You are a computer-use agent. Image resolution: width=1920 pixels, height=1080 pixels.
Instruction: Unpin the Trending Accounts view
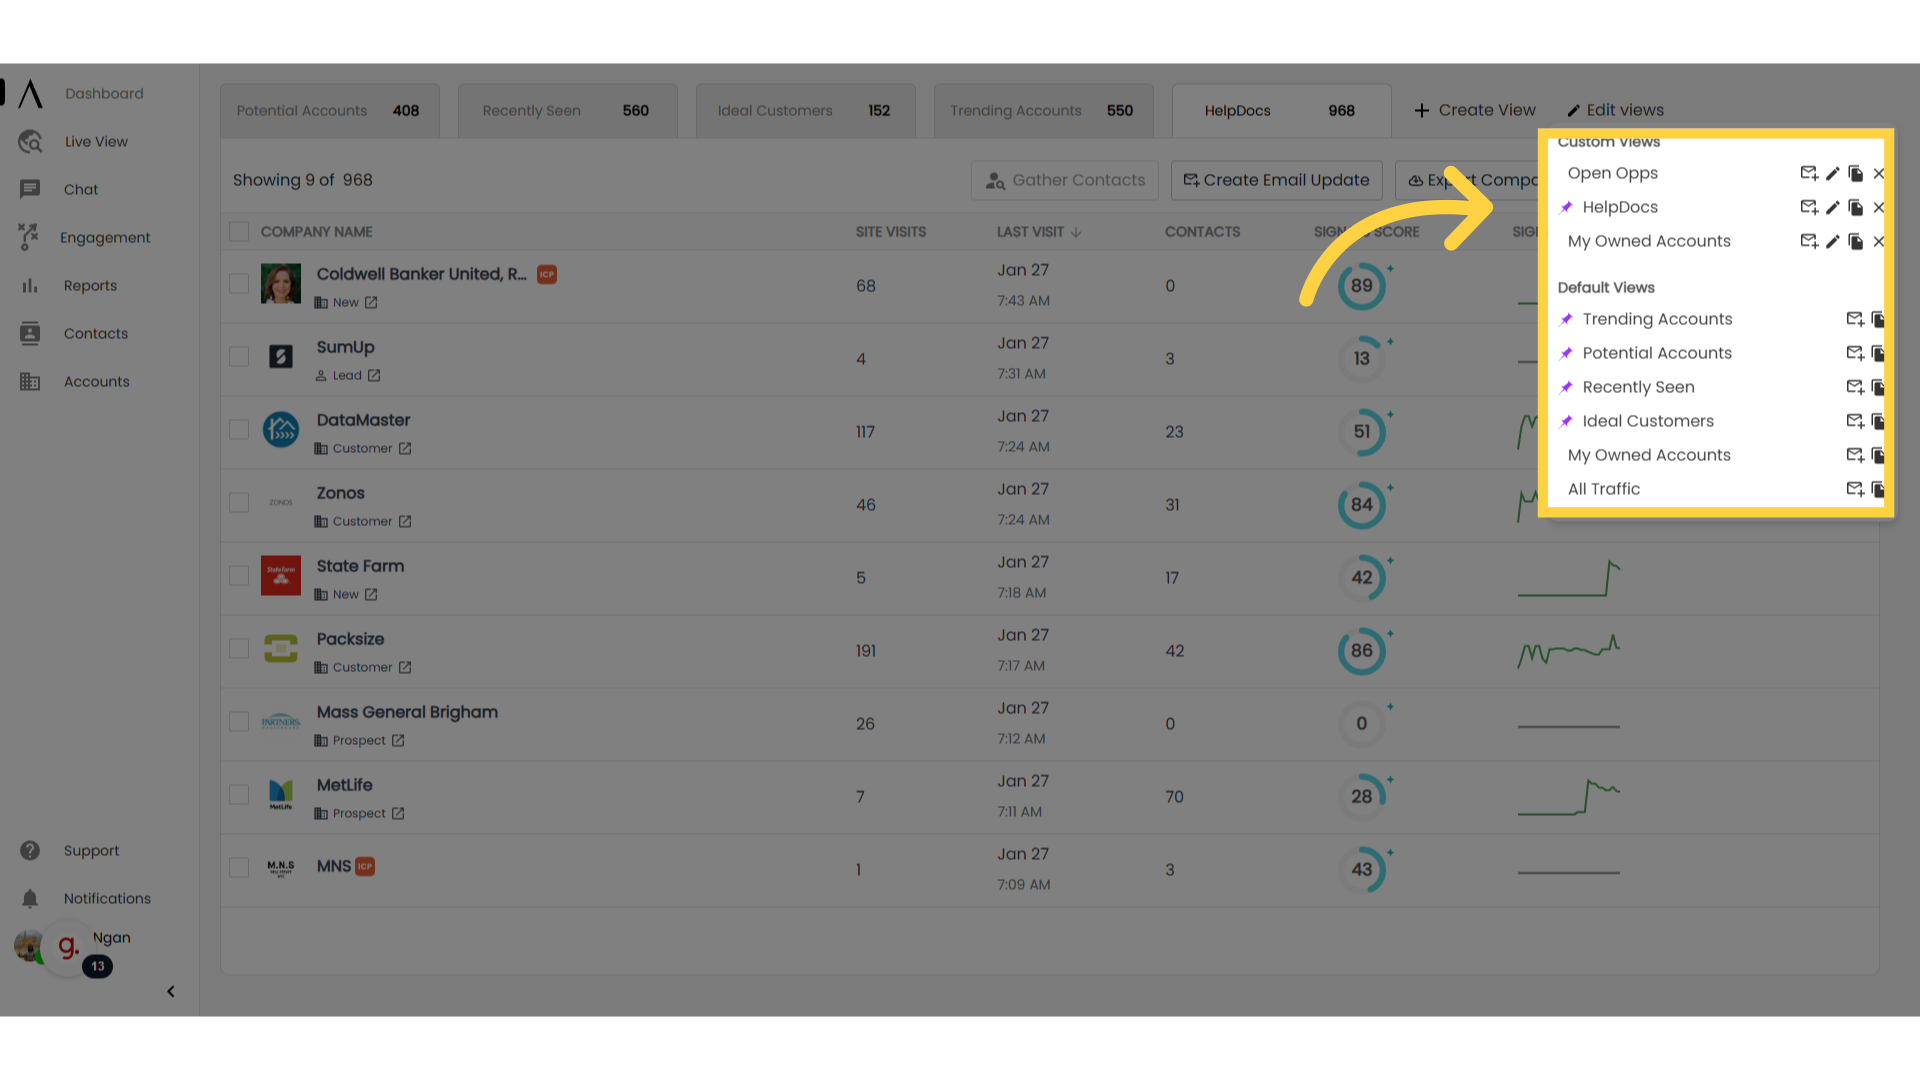pos(1567,319)
